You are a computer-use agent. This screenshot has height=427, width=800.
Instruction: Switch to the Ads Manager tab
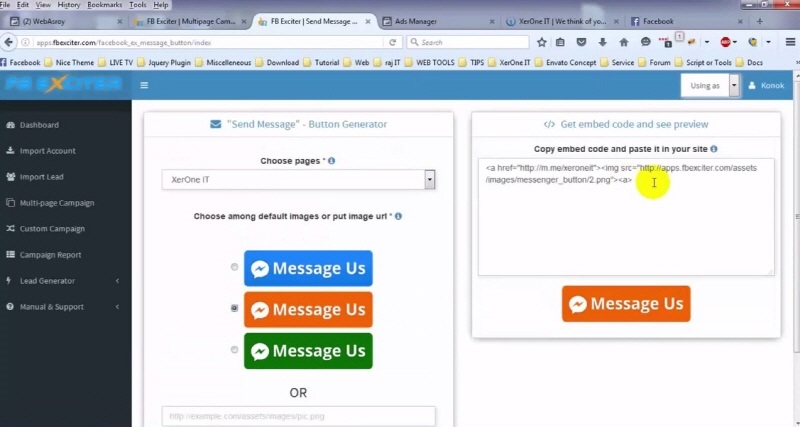pyautogui.click(x=439, y=21)
